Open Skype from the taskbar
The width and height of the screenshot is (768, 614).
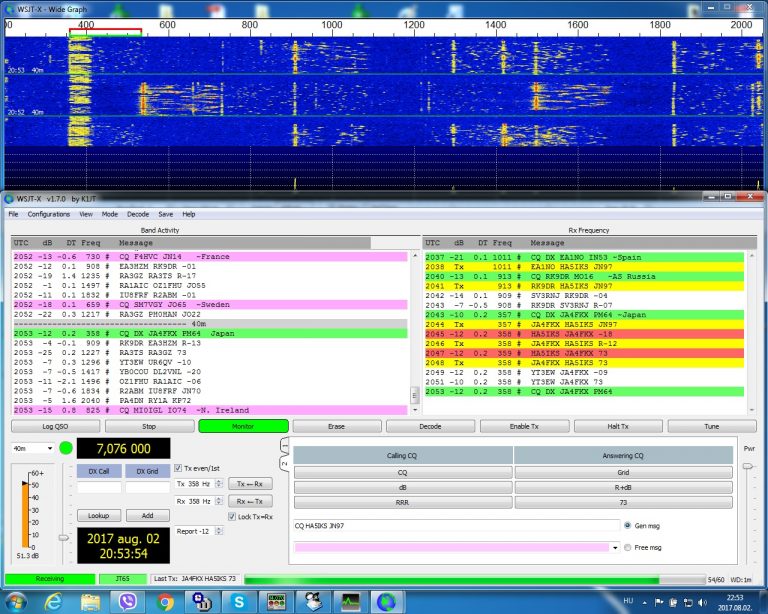coord(239,601)
